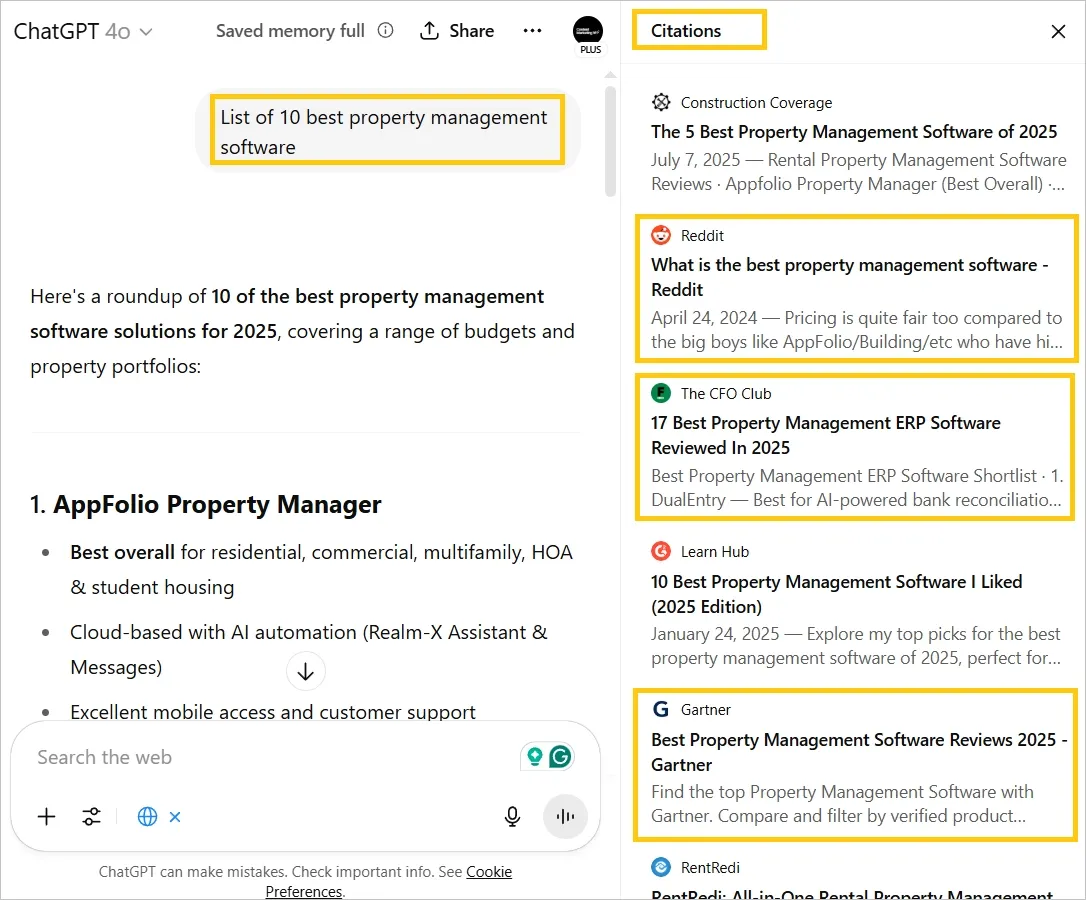The image size is (1086, 900).
Task: Click the Saved memory full info icon
Action: 385,31
